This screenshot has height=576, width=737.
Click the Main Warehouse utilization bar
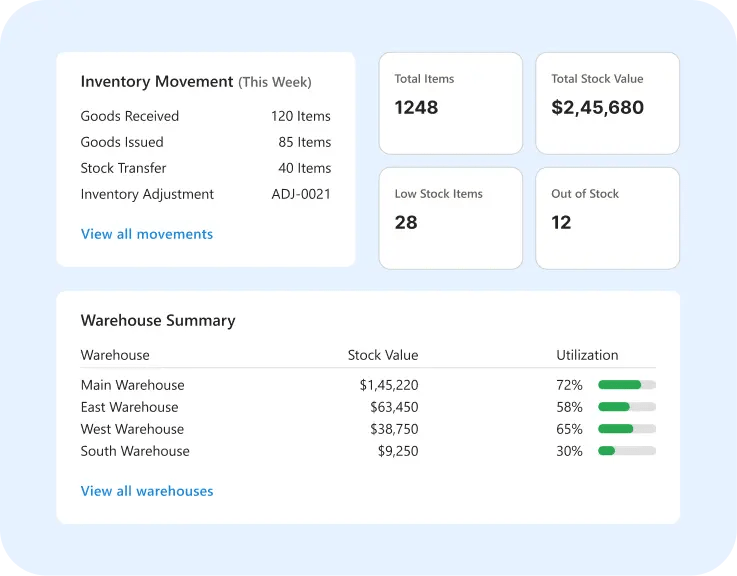pos(627,385)
